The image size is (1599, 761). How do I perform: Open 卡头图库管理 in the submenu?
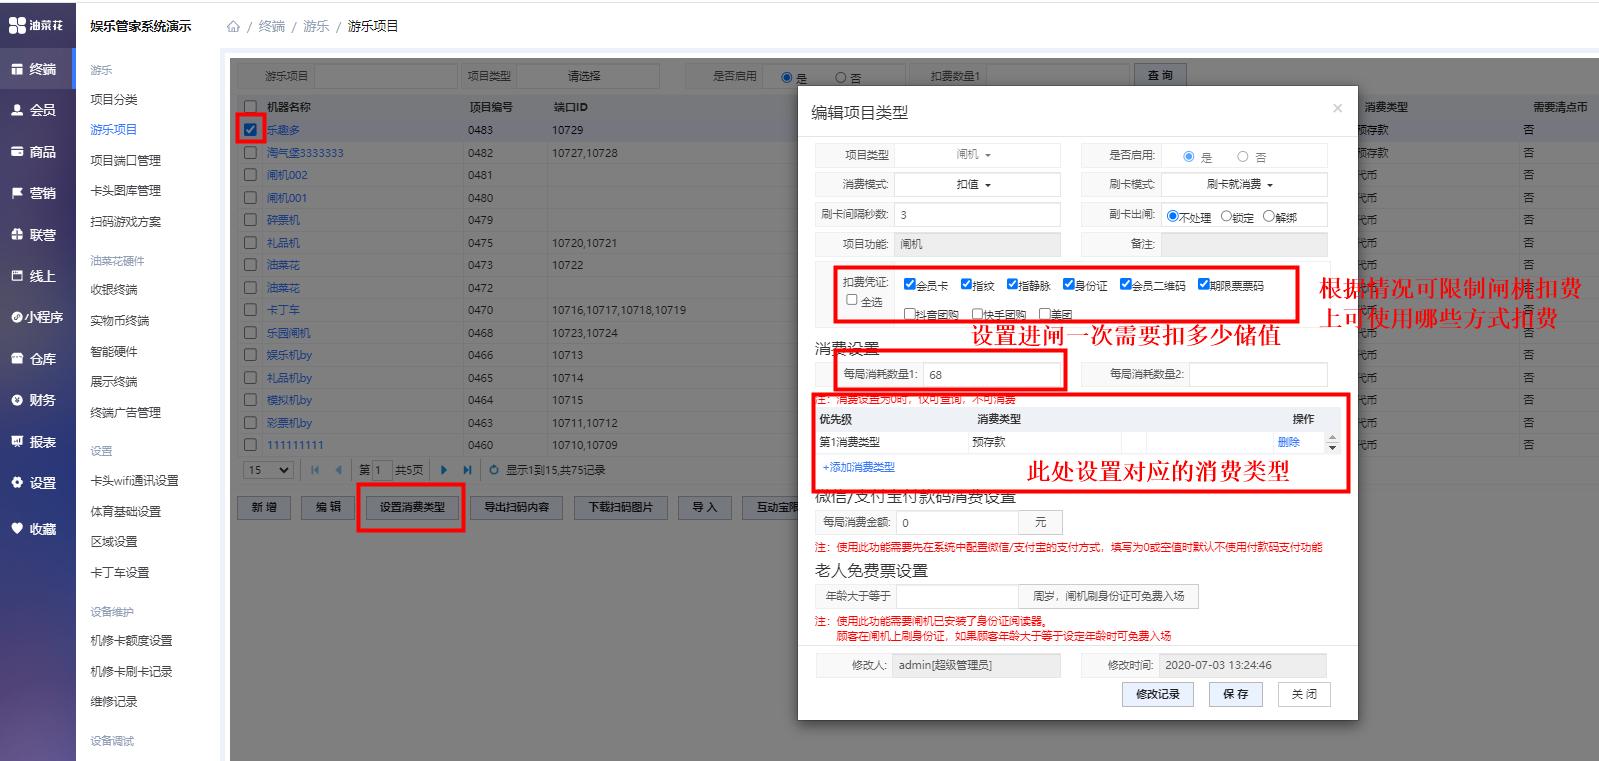[125, 190]
